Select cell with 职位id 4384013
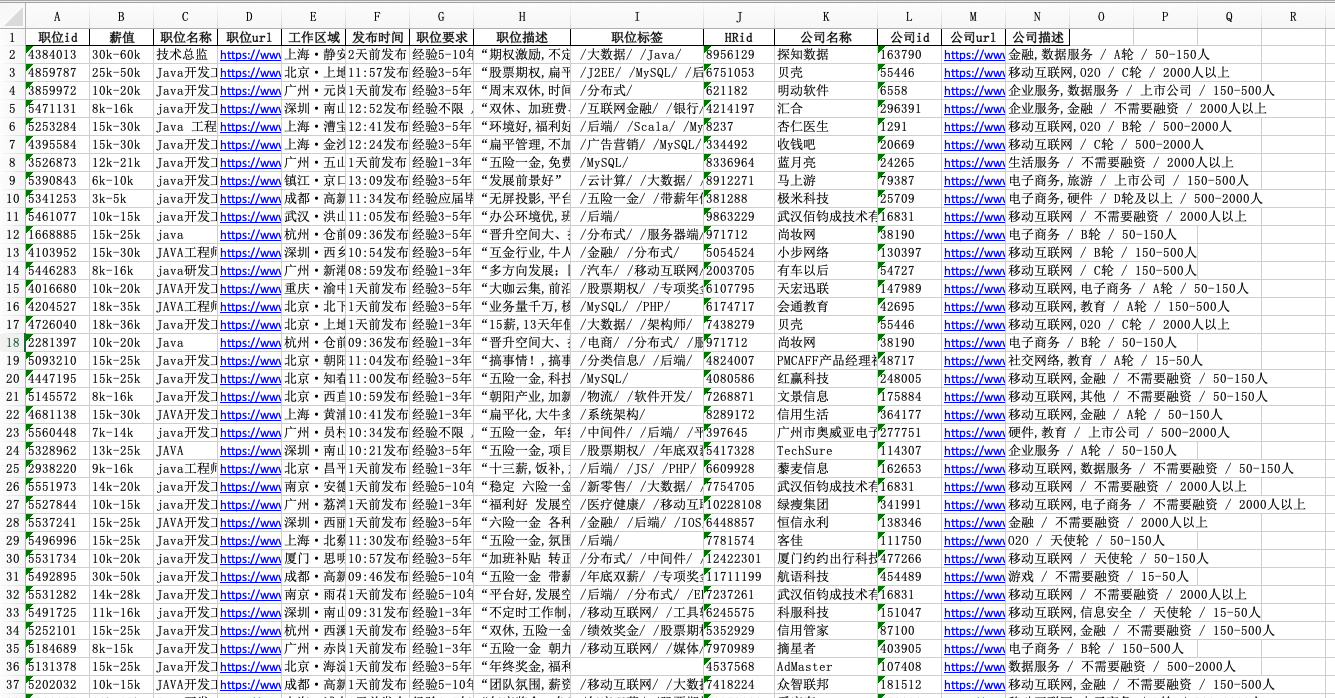 (x=57, y=55)
